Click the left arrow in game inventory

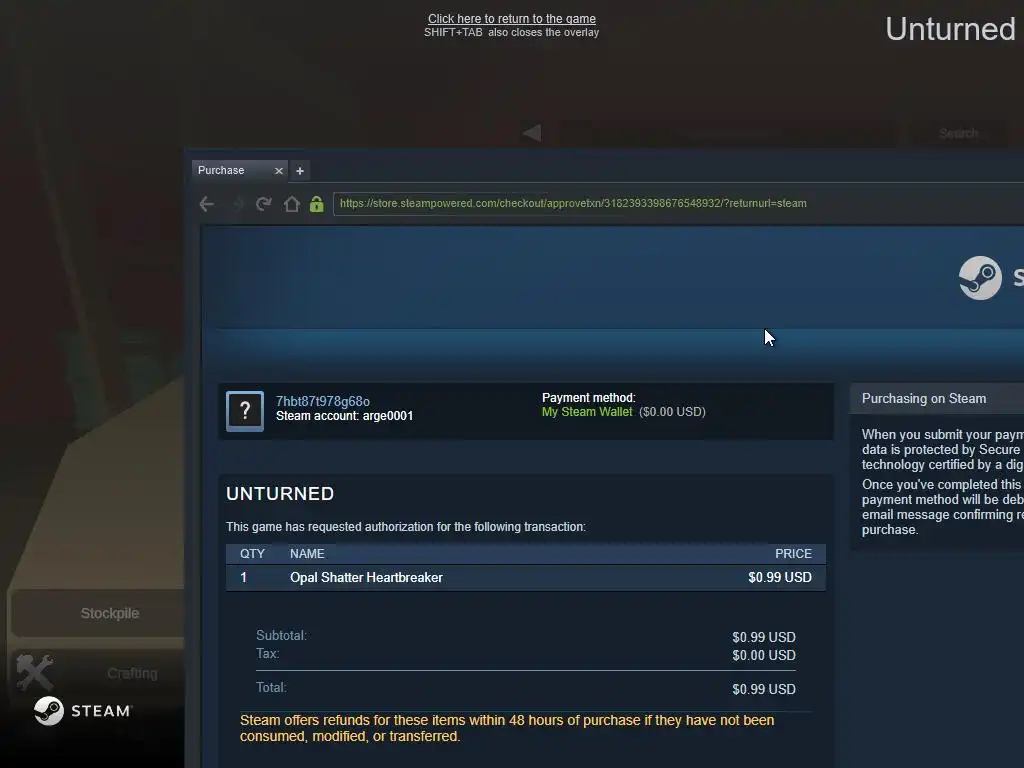(x=532, y=133)
